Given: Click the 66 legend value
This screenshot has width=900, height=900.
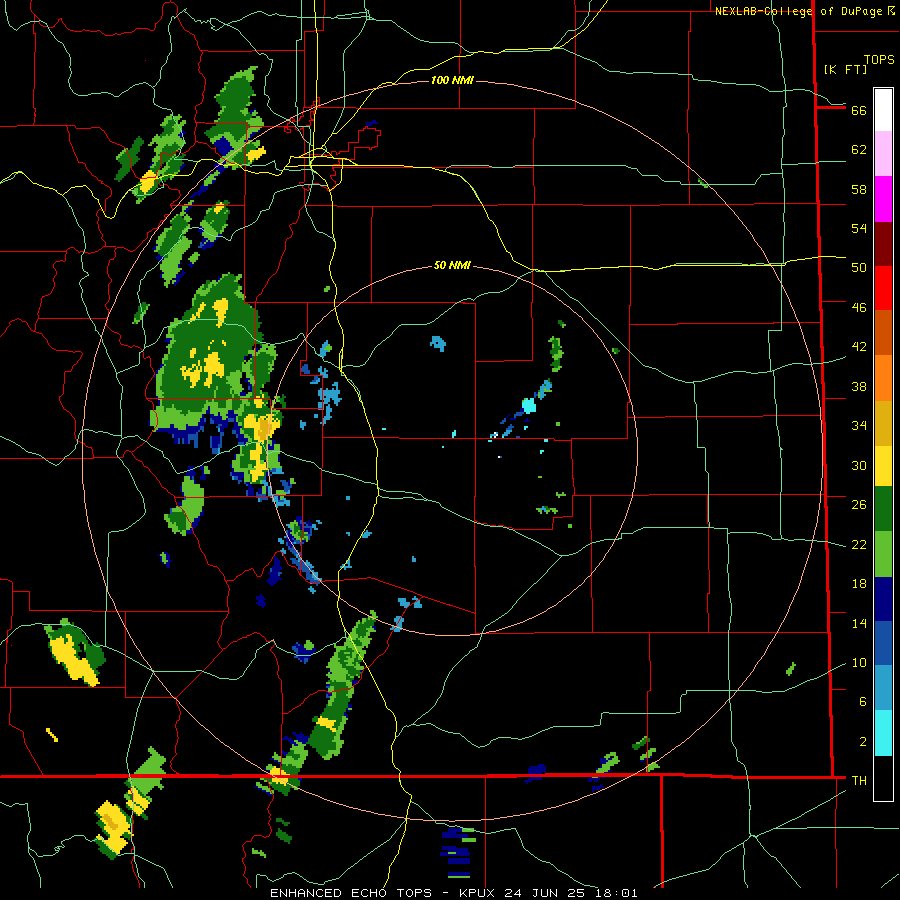Looking at the screenshot, I should click(x=859, y=111).
